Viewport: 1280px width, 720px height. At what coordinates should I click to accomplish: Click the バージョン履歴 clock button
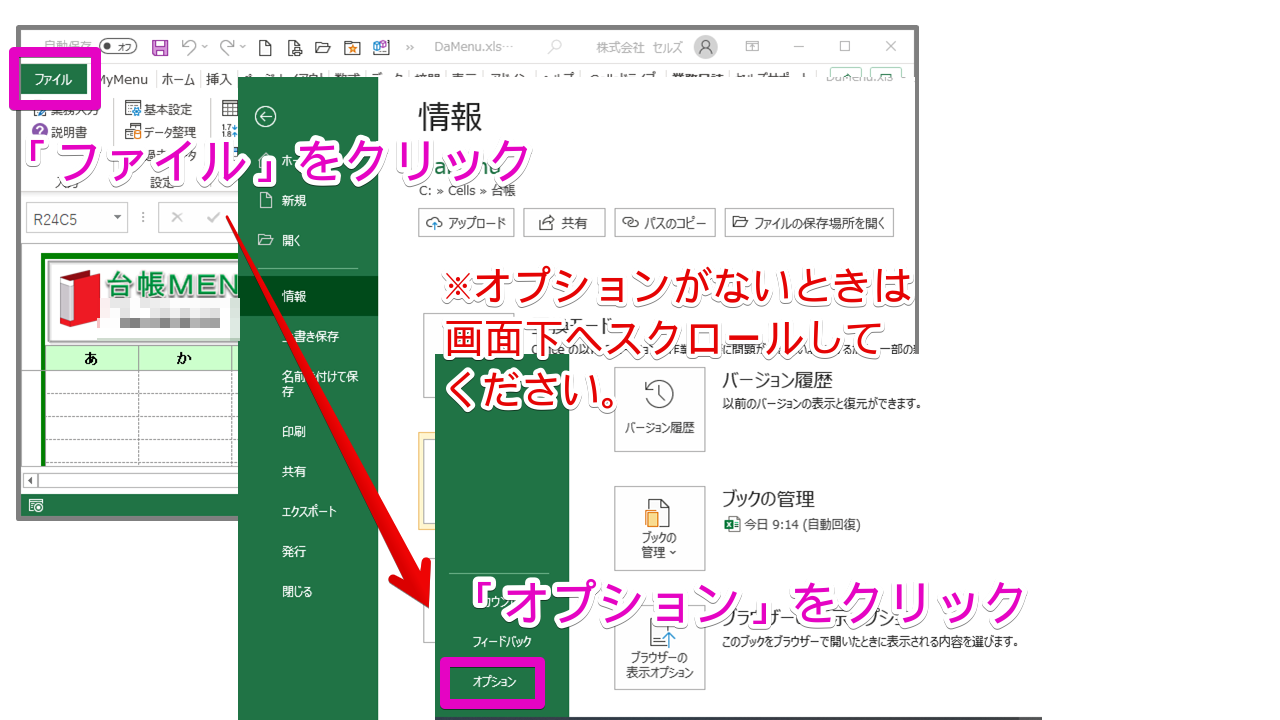click(659, 408)
